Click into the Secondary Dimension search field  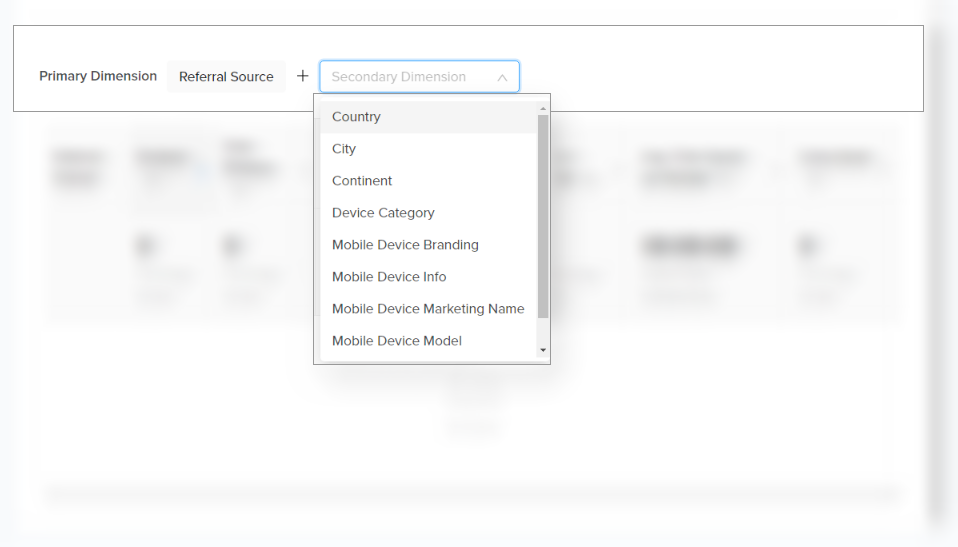point(405,77)
